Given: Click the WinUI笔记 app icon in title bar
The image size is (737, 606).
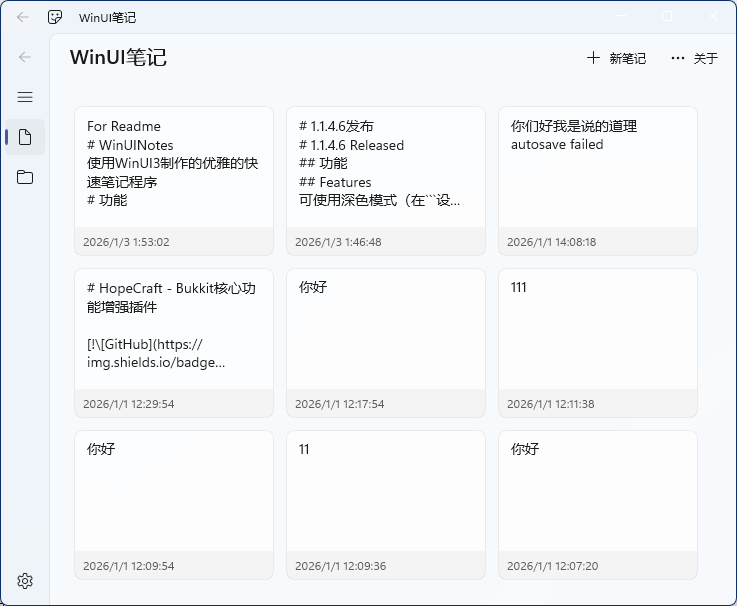Looking at the screenshot, I should point(56,17).
